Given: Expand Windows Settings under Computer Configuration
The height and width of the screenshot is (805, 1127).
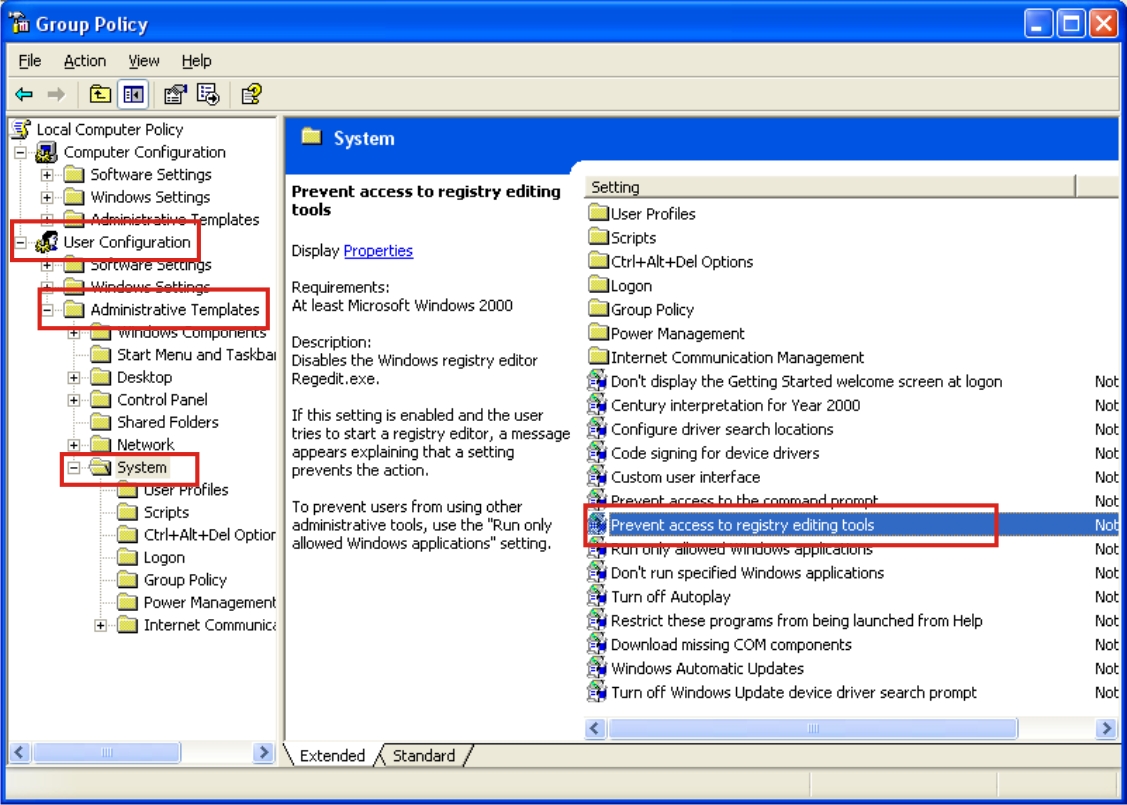Looking at the screenshot, I should pyautogui.click(x=47, y=198).
